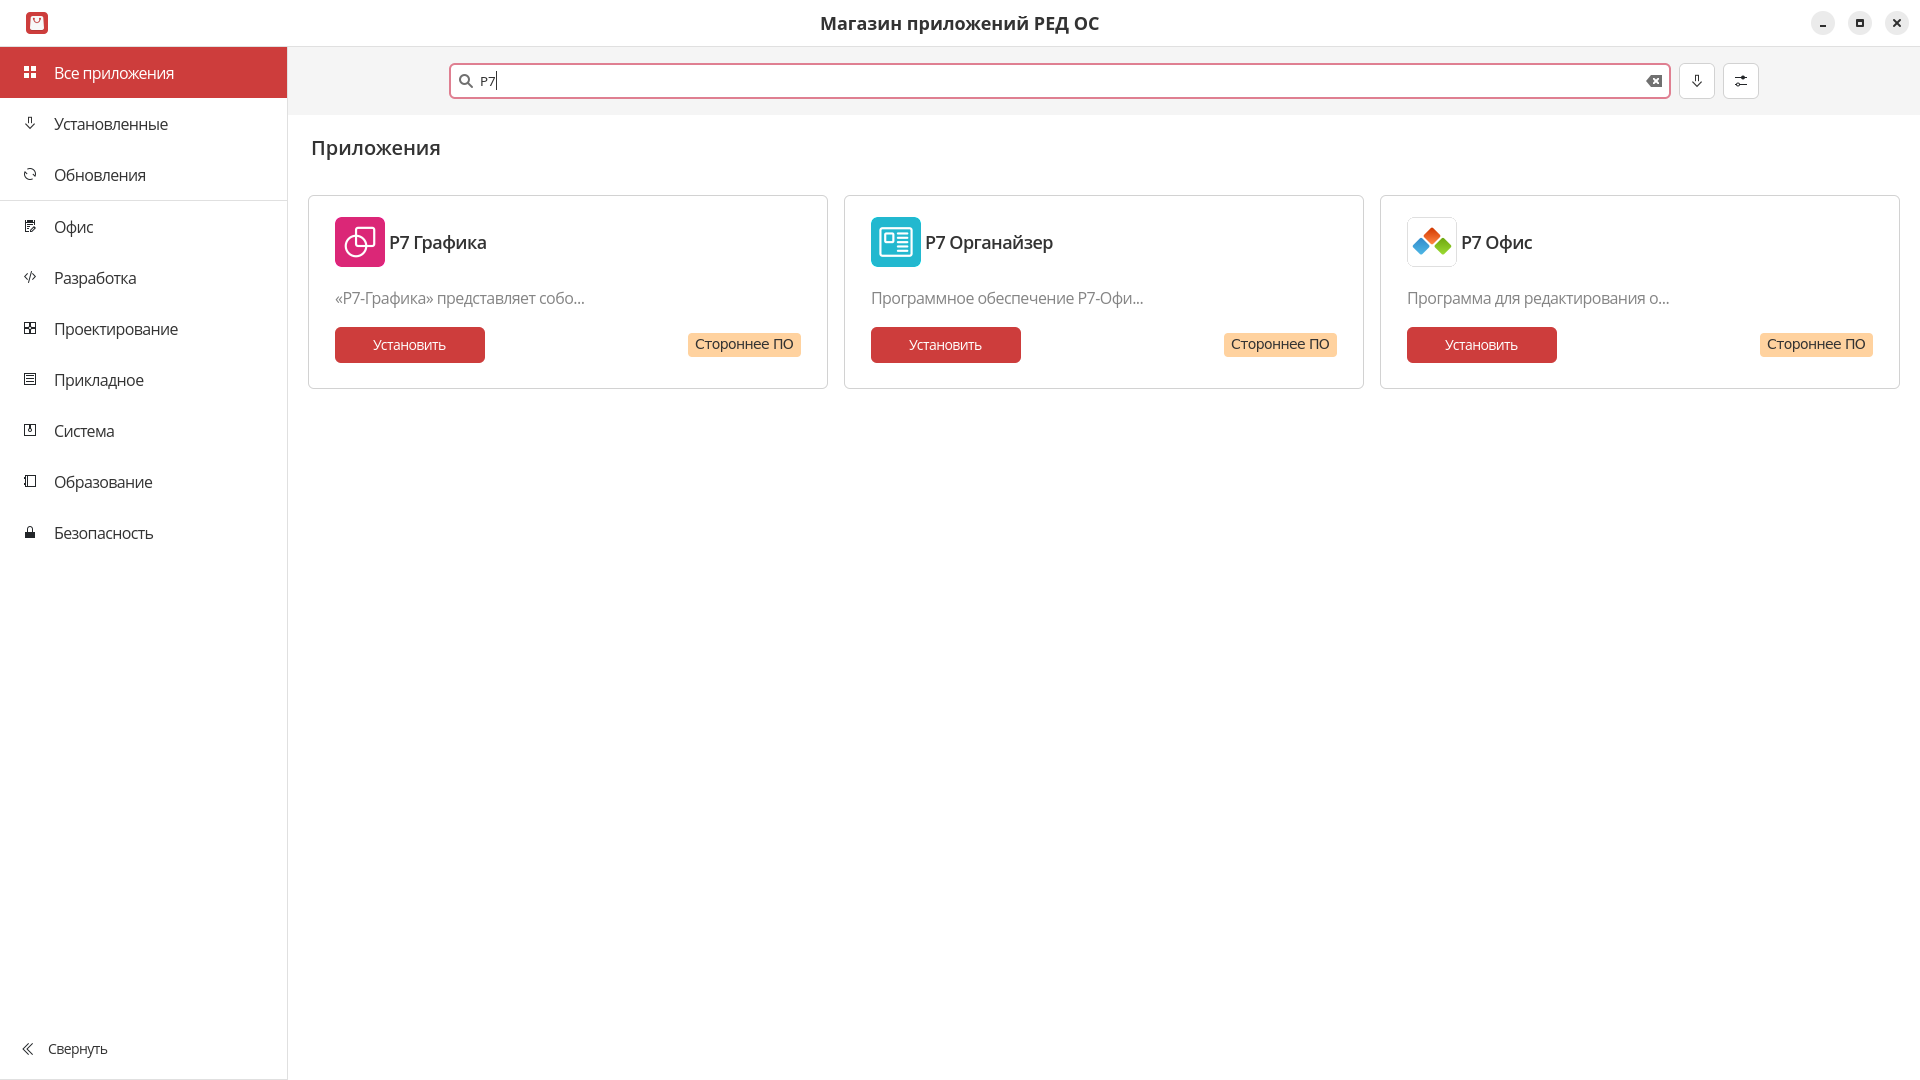The height and width of the screenshot is (1080, 1920).
Task: Install Р7 Офис
Action: click(x=1481, y=345)
